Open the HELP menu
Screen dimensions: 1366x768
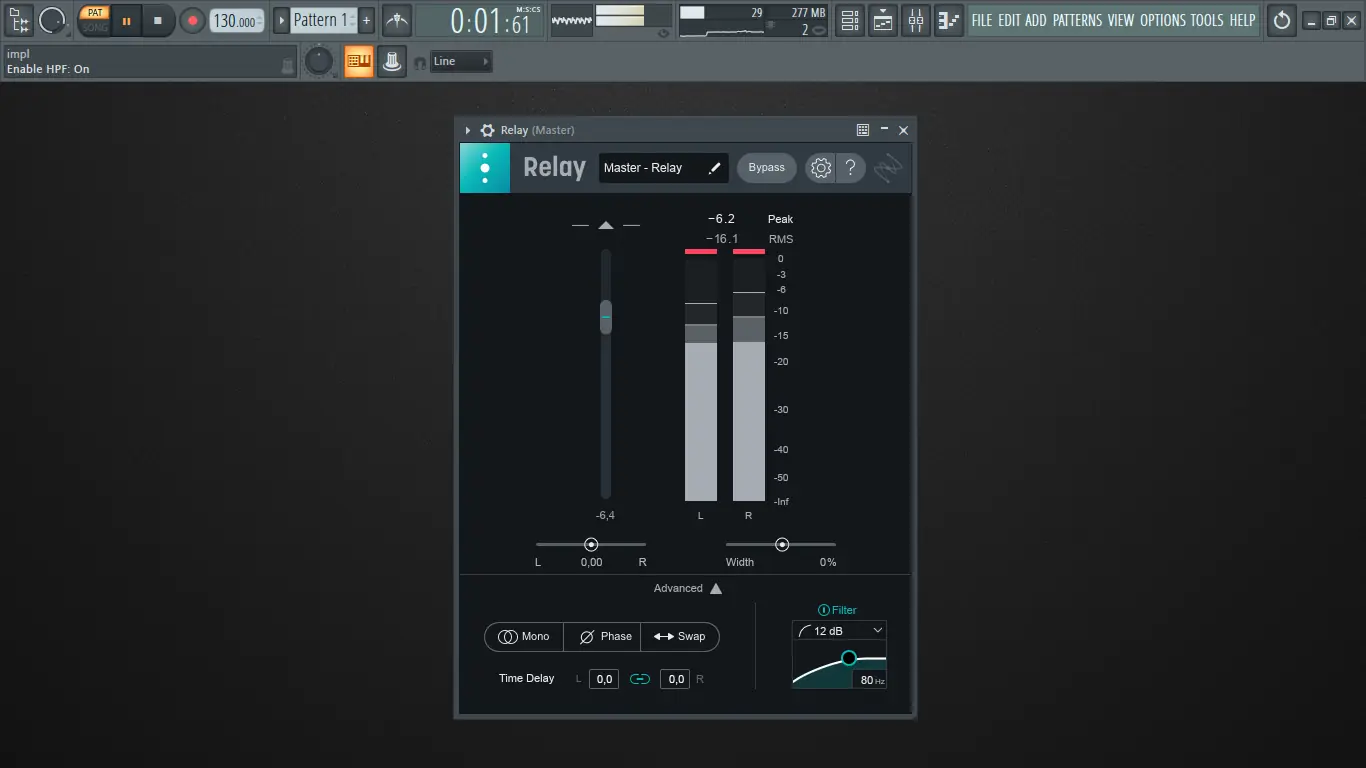pyautogui.click(x=1242, y=20)
